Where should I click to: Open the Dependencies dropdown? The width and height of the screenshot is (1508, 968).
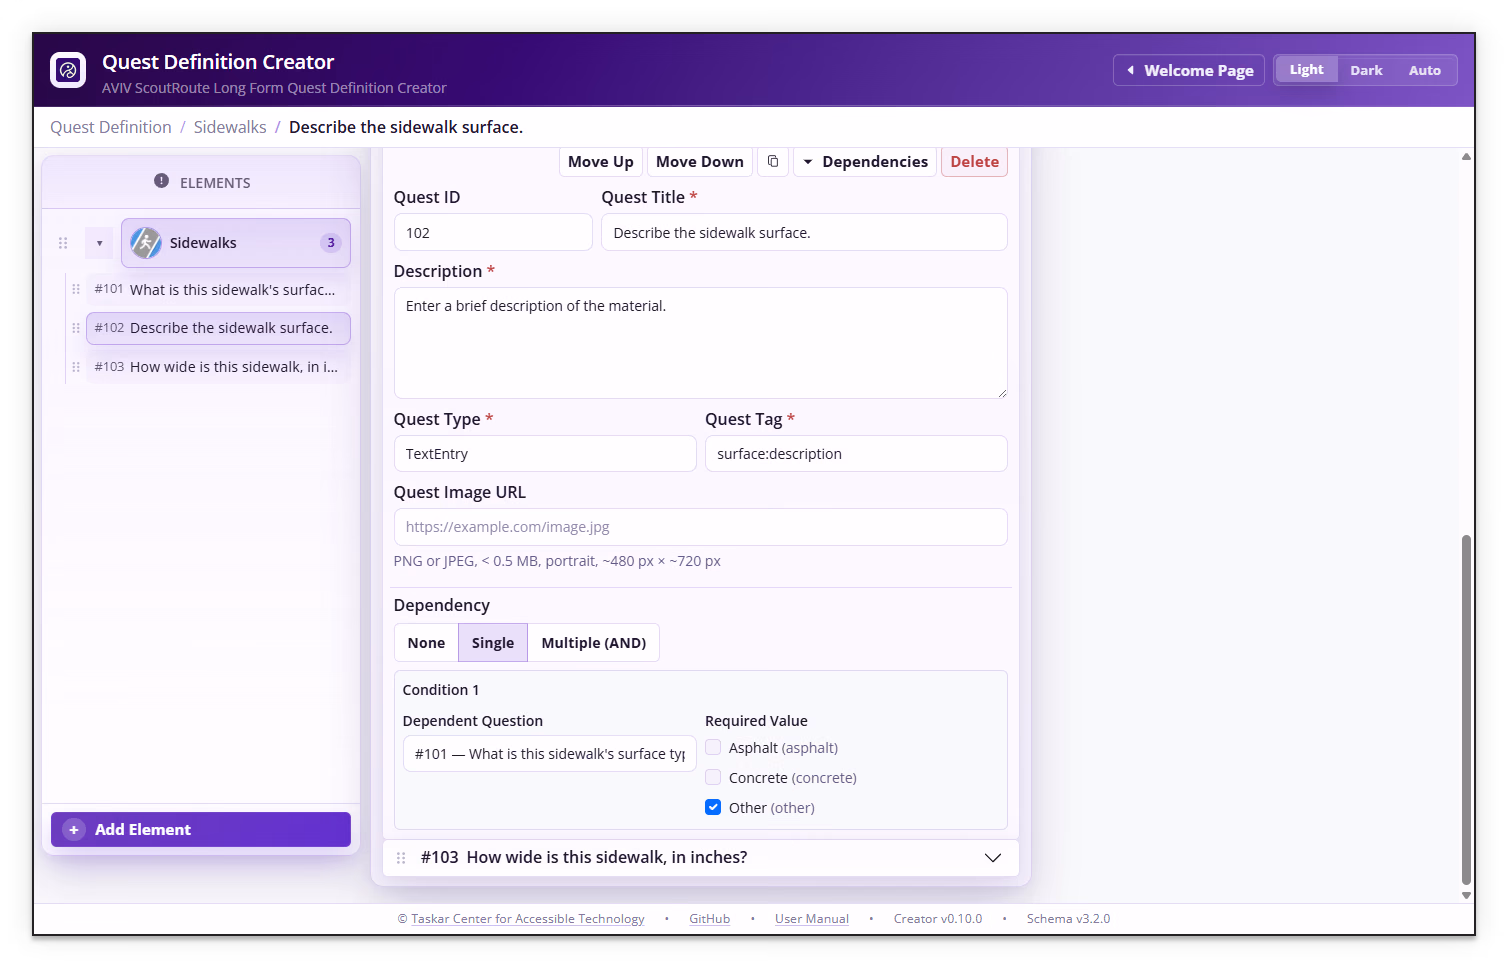[x=865, y=162]
